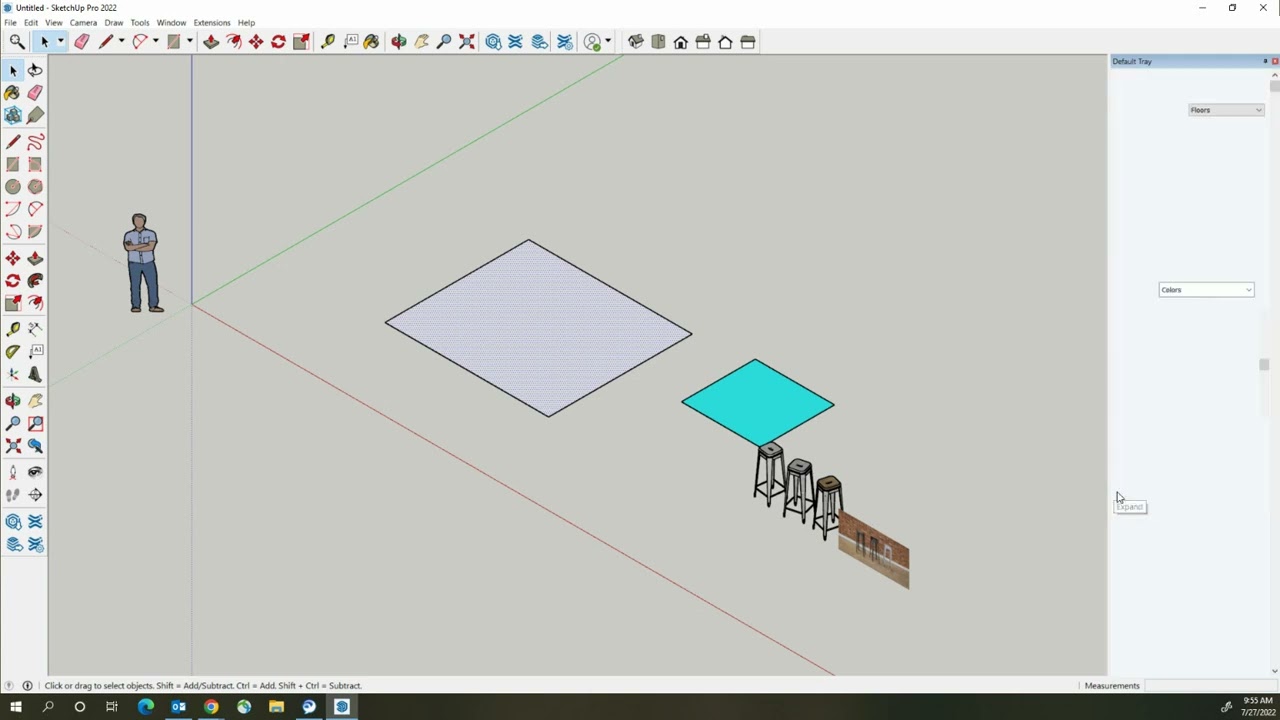Open the File menu

(10, 22)
